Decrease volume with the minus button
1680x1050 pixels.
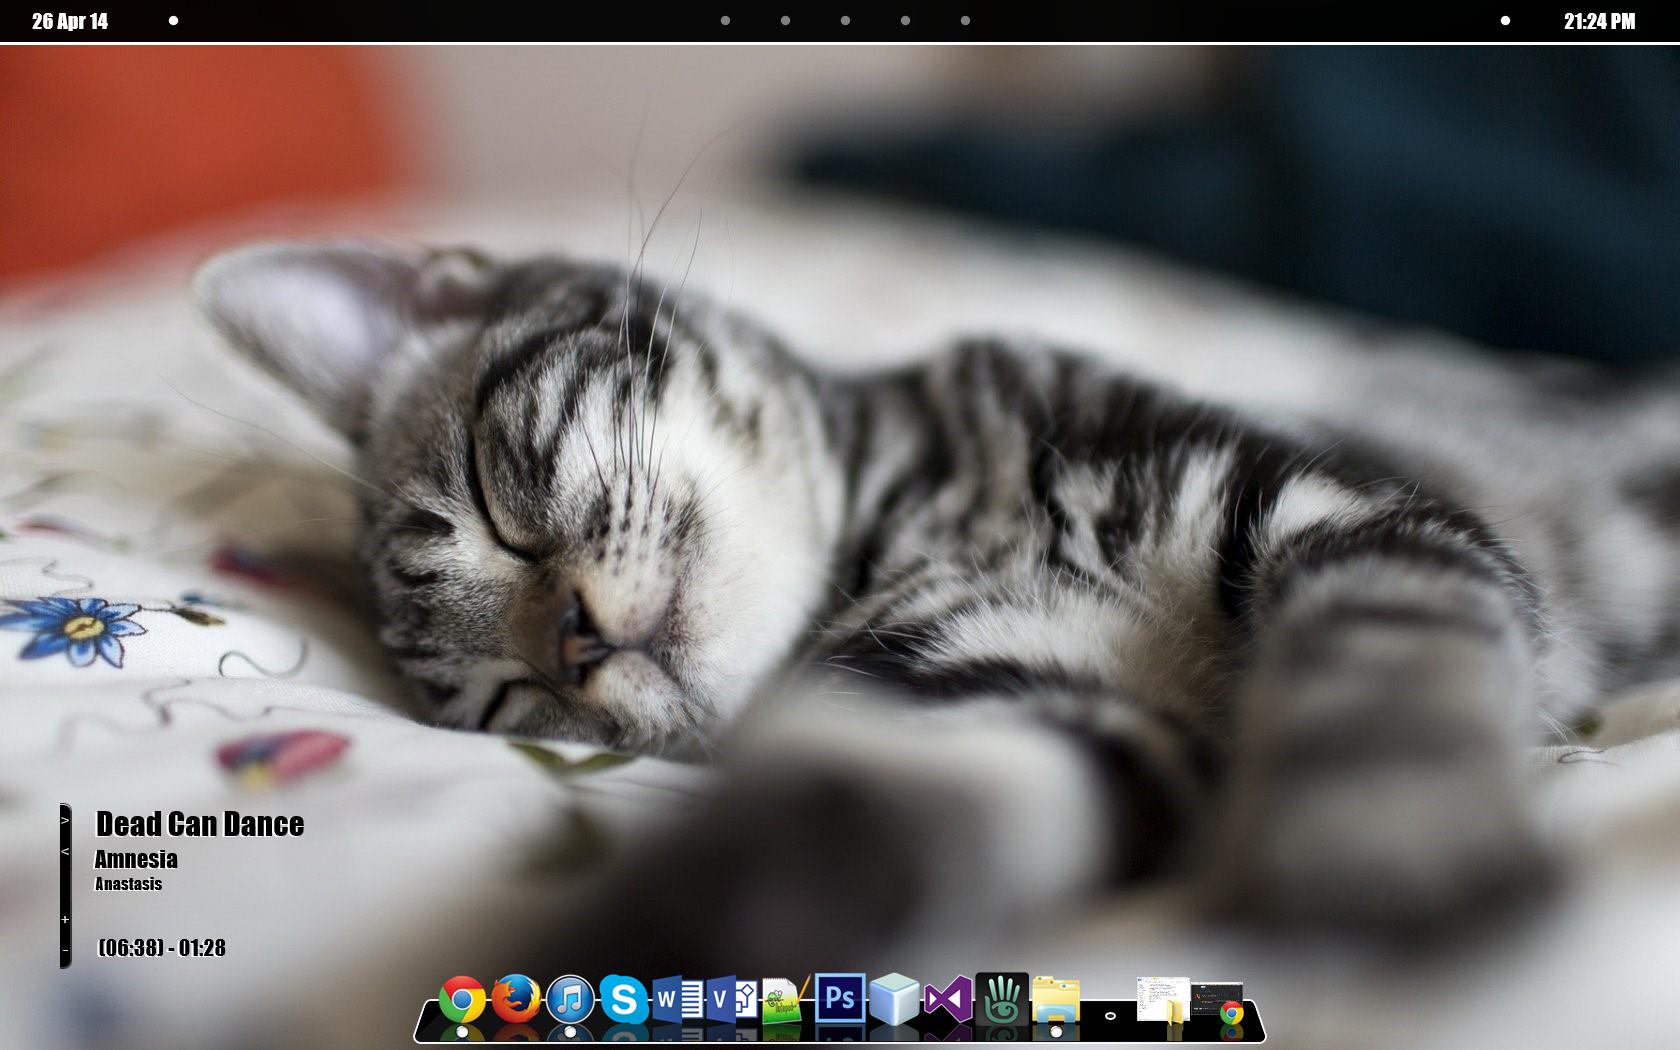(65, 950)
